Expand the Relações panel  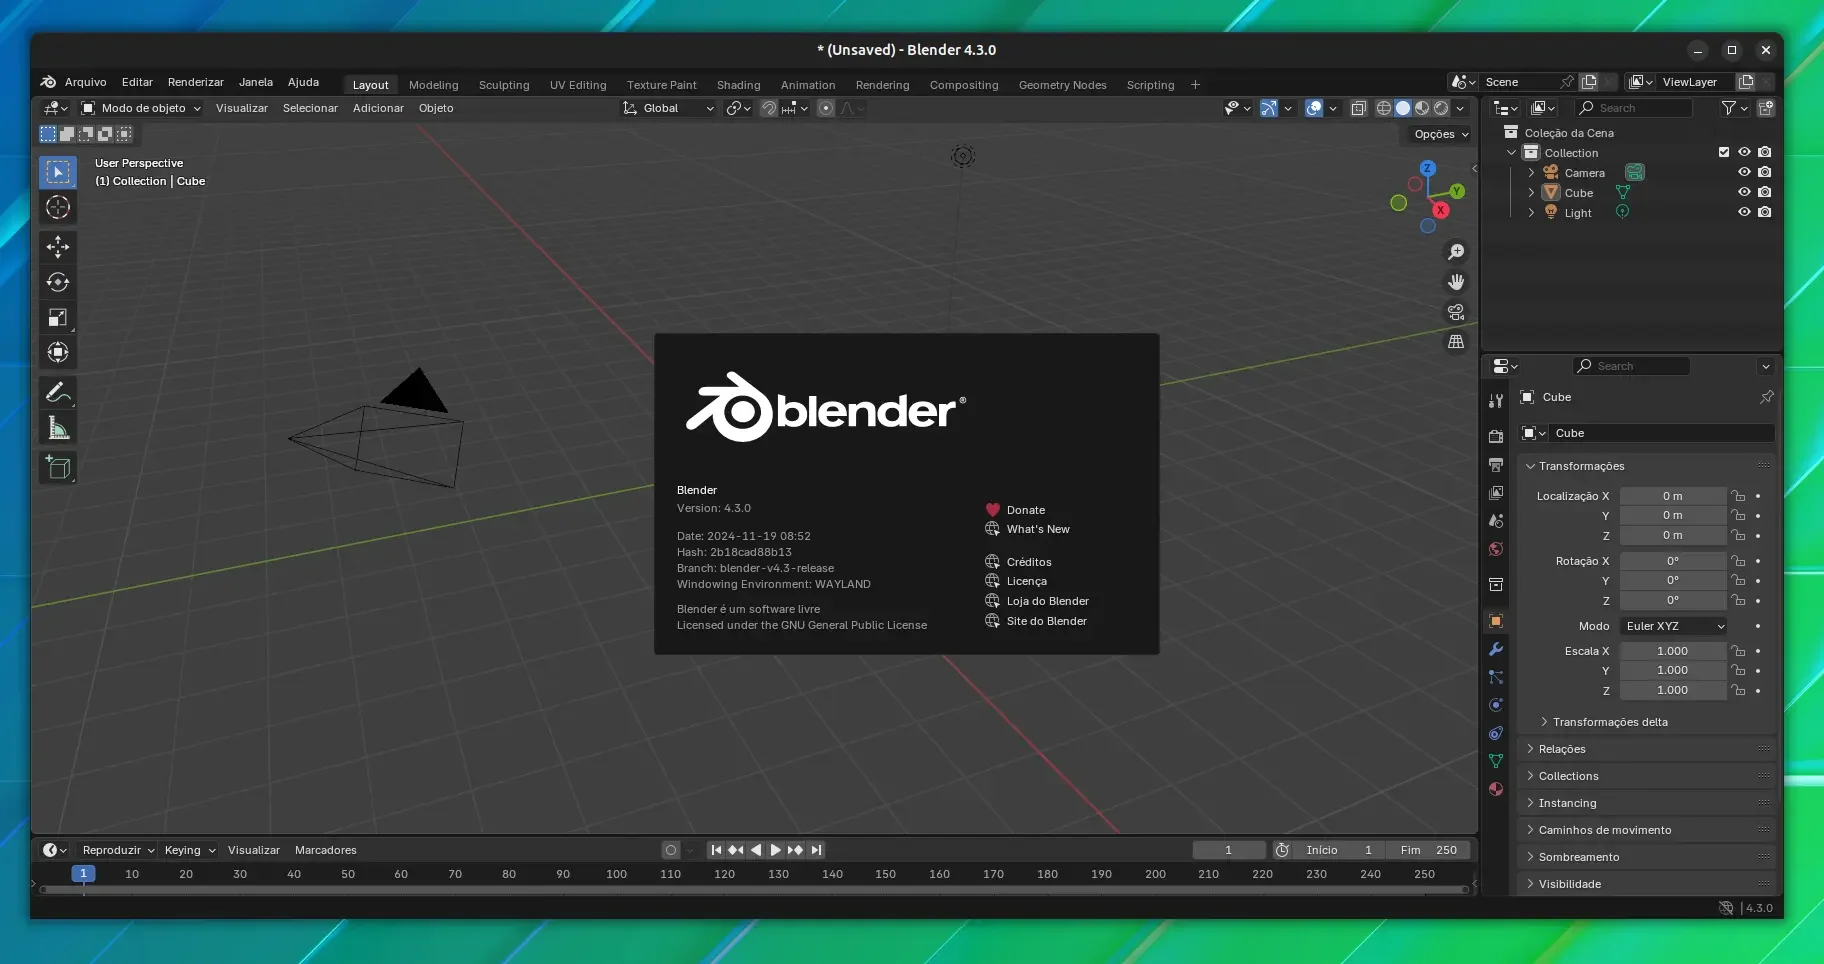[1562, 749]
